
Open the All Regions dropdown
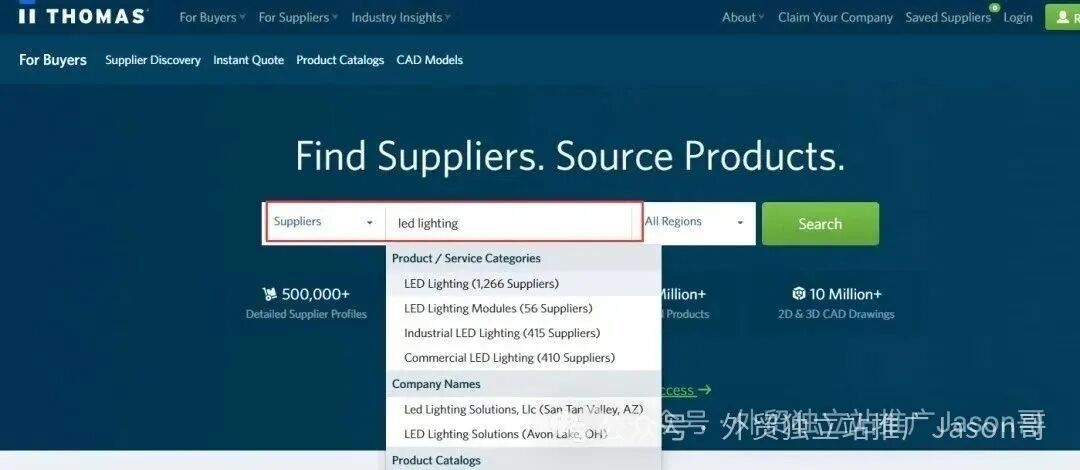(694, 222)
